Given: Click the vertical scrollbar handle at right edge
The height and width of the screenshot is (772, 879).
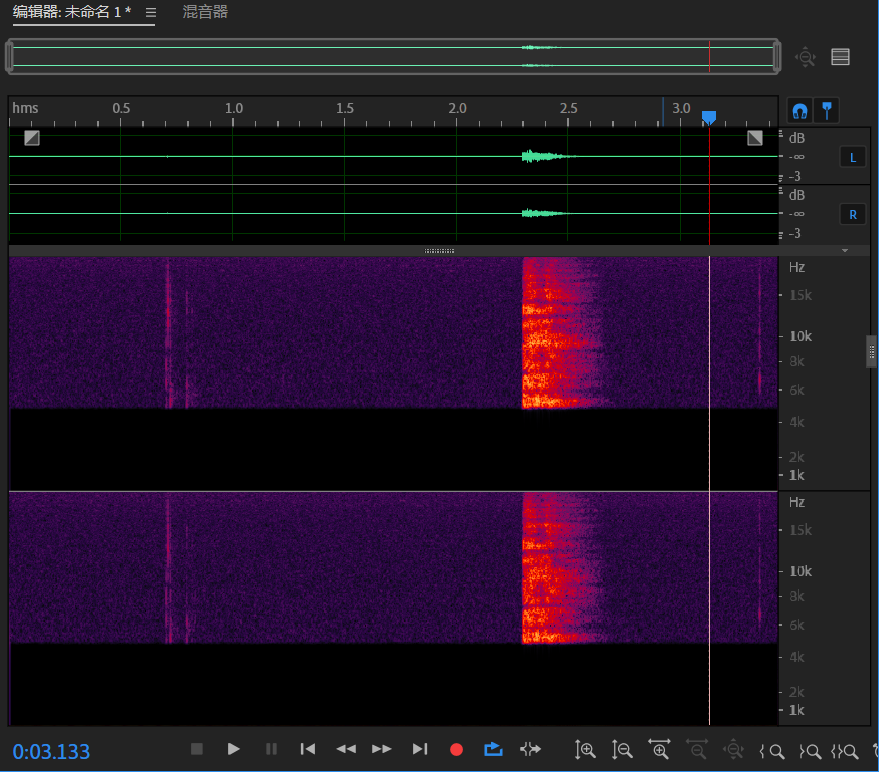Looking at the screenshot, I should coord(872,352).
